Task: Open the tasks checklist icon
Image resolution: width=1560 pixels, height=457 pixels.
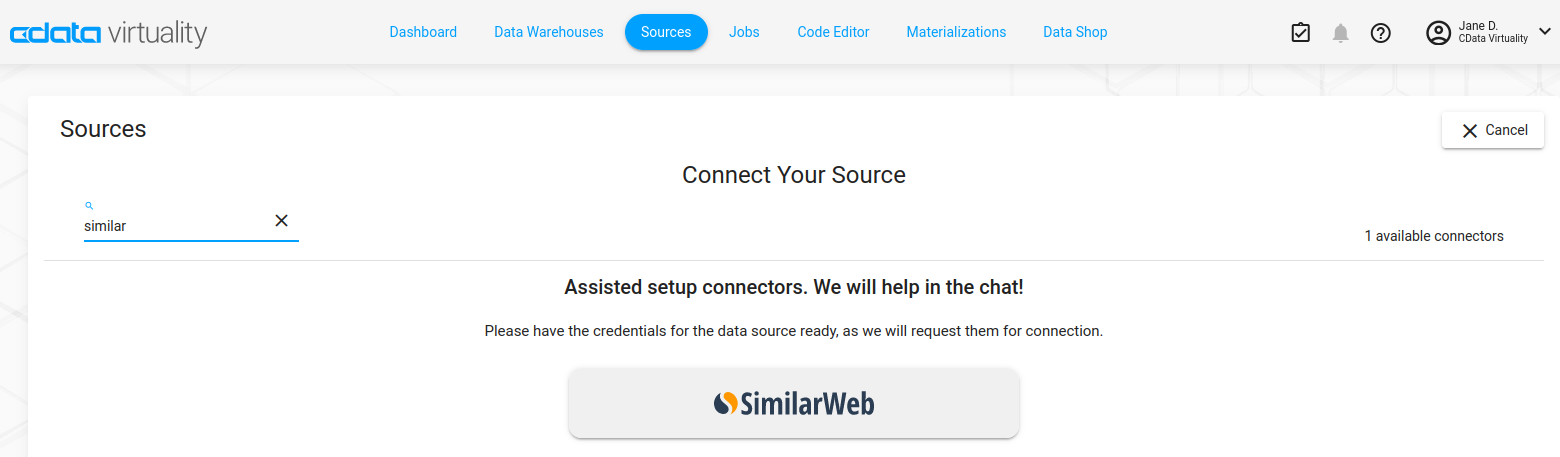Action: pos(1300,33)
